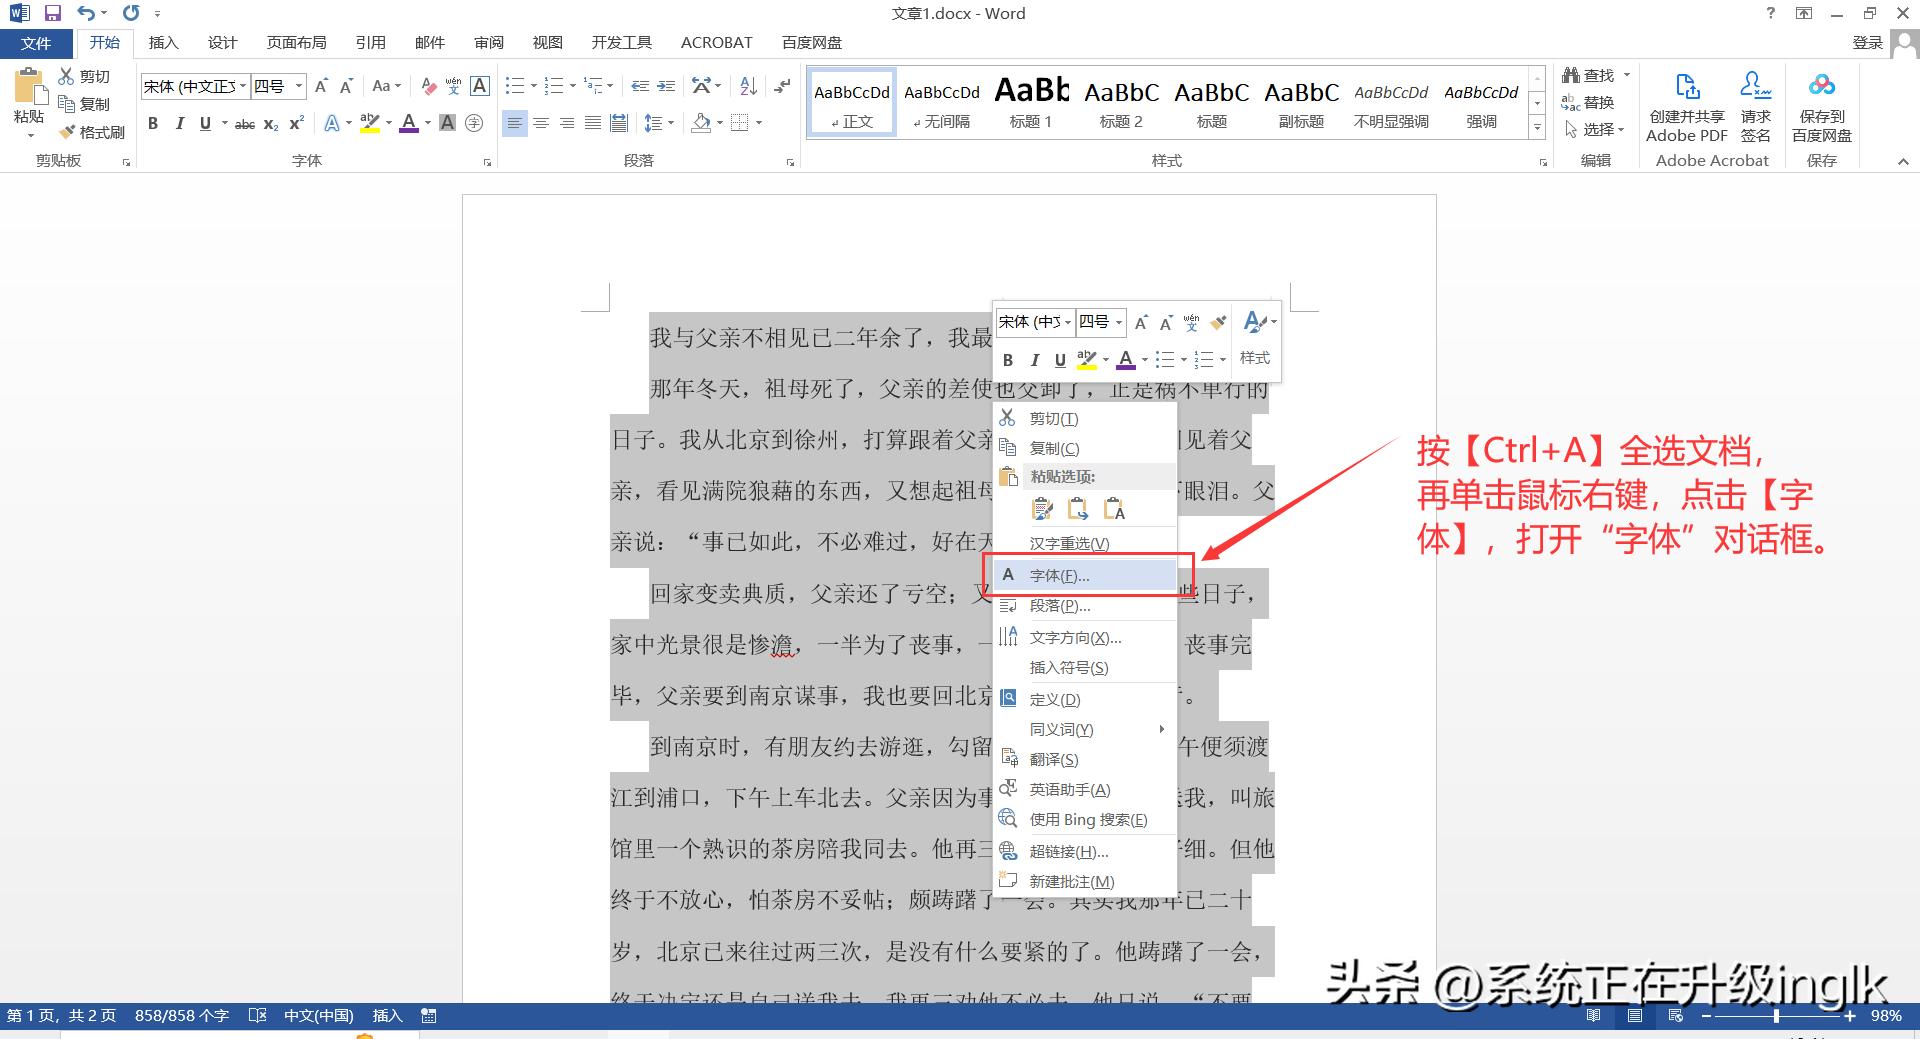Select 字体(F)... from the context menu
The image size is (1920, 1039).
tap(1059, 576)
